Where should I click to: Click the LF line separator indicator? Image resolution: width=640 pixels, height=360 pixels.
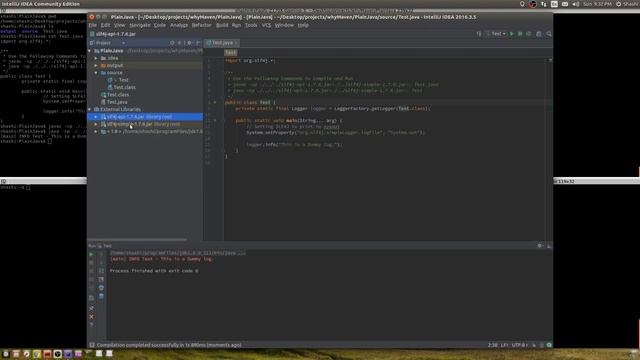point(504,345)
